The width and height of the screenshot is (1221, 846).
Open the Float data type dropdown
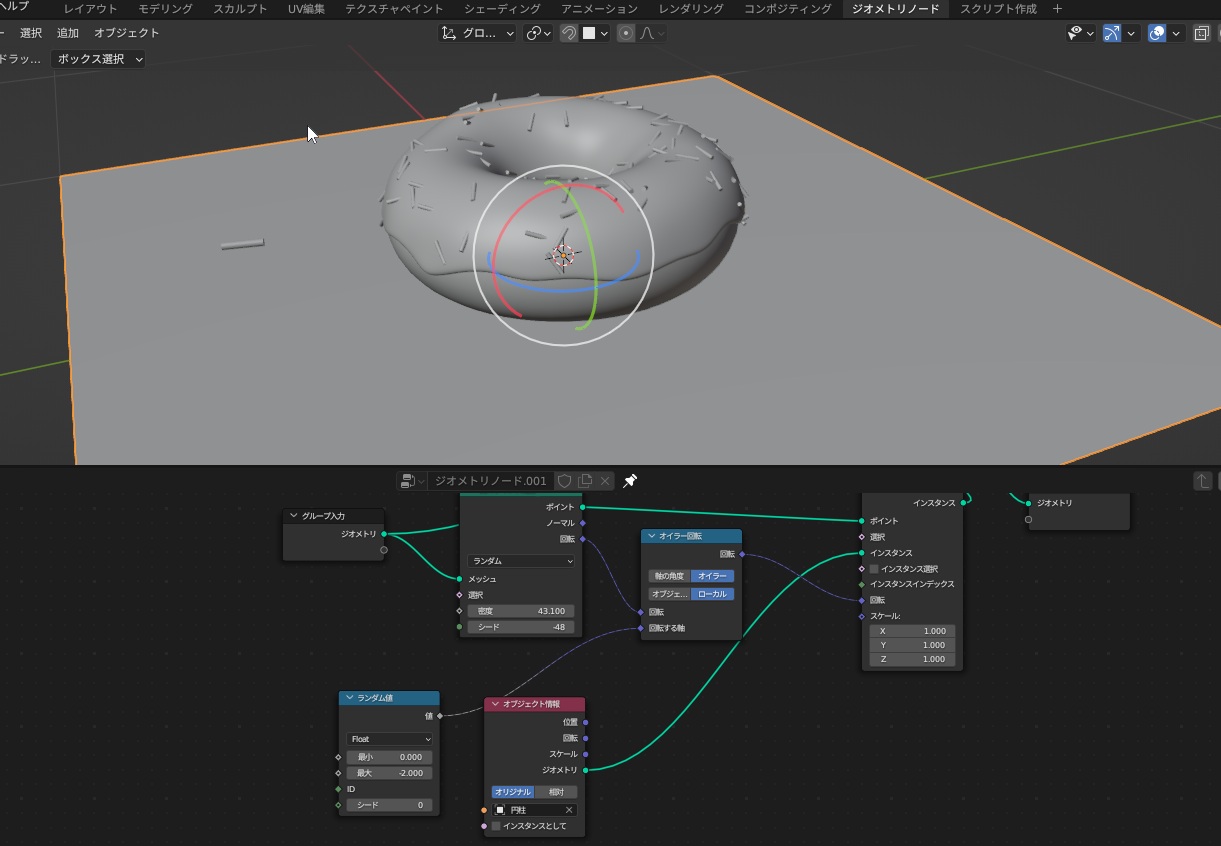[x=389, y=739]
